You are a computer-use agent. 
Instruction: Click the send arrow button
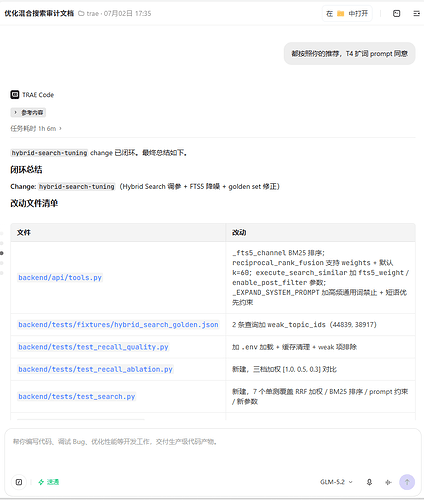407,482
